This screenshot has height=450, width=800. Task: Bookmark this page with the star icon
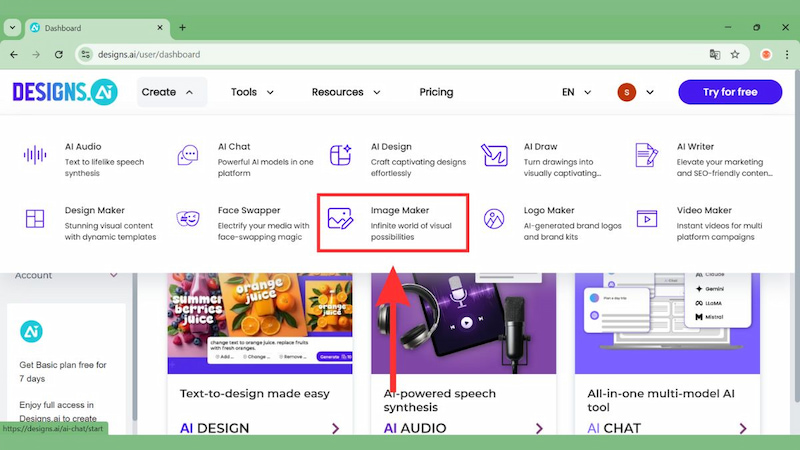[735, 54]
